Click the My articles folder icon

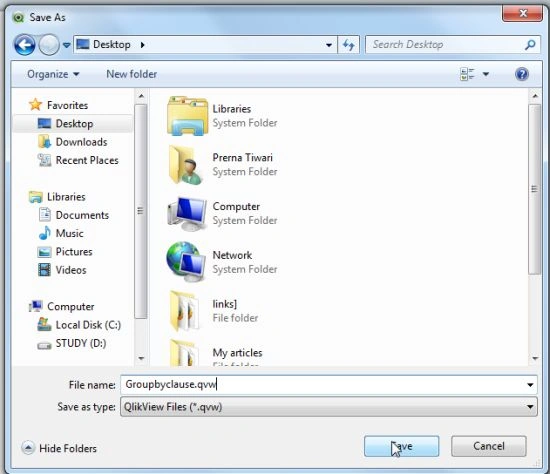[184, 353]
